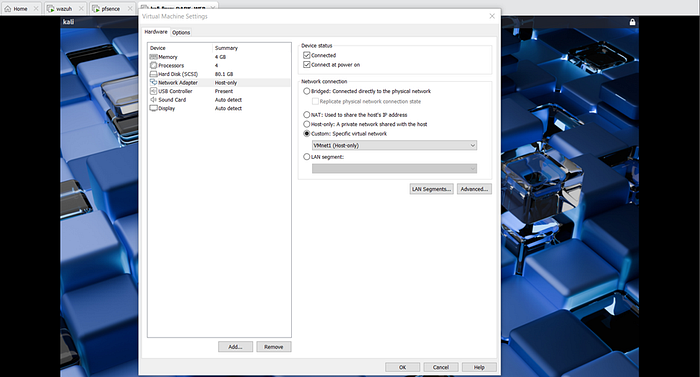Image resolution: width=700 pixels, height=377 pixels.
Task: Click the Help button
Action: pos(479,367)
